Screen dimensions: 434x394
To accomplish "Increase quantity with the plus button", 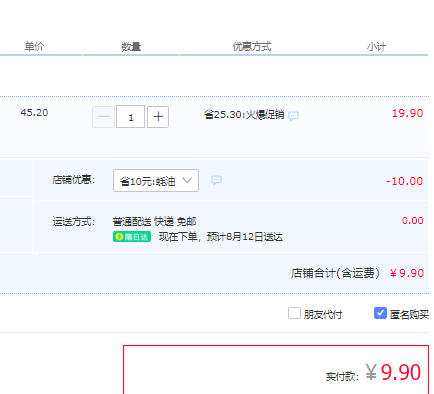I will (158, 117).
